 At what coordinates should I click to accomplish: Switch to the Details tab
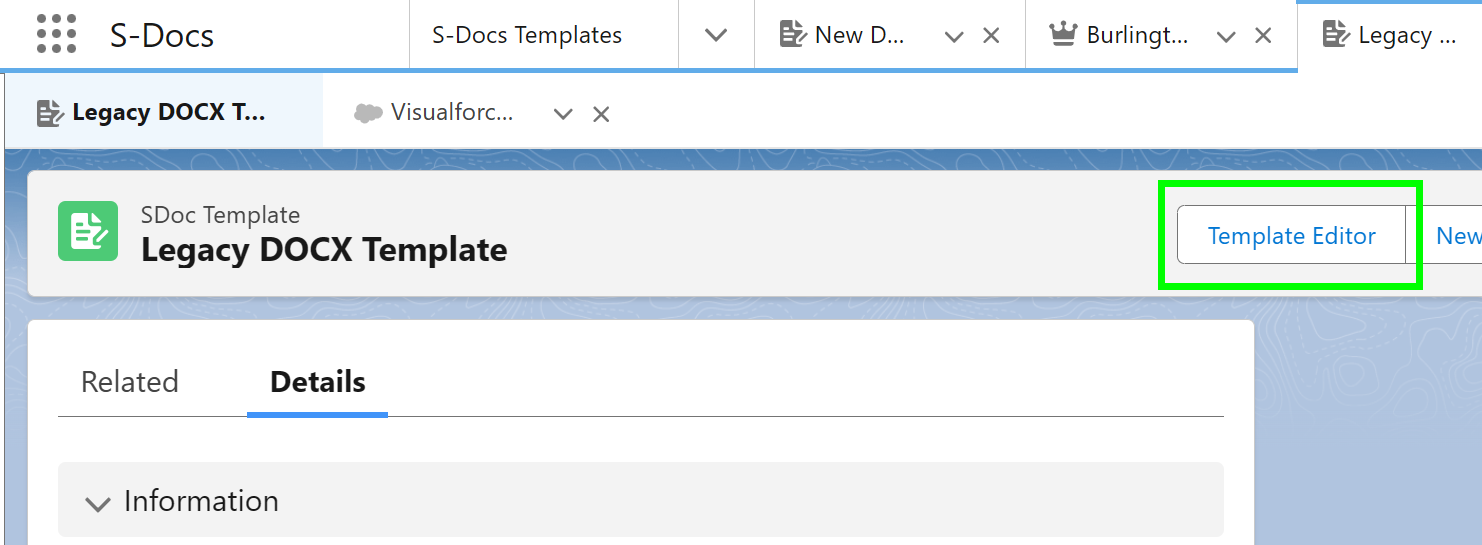[x=318, y=382]
